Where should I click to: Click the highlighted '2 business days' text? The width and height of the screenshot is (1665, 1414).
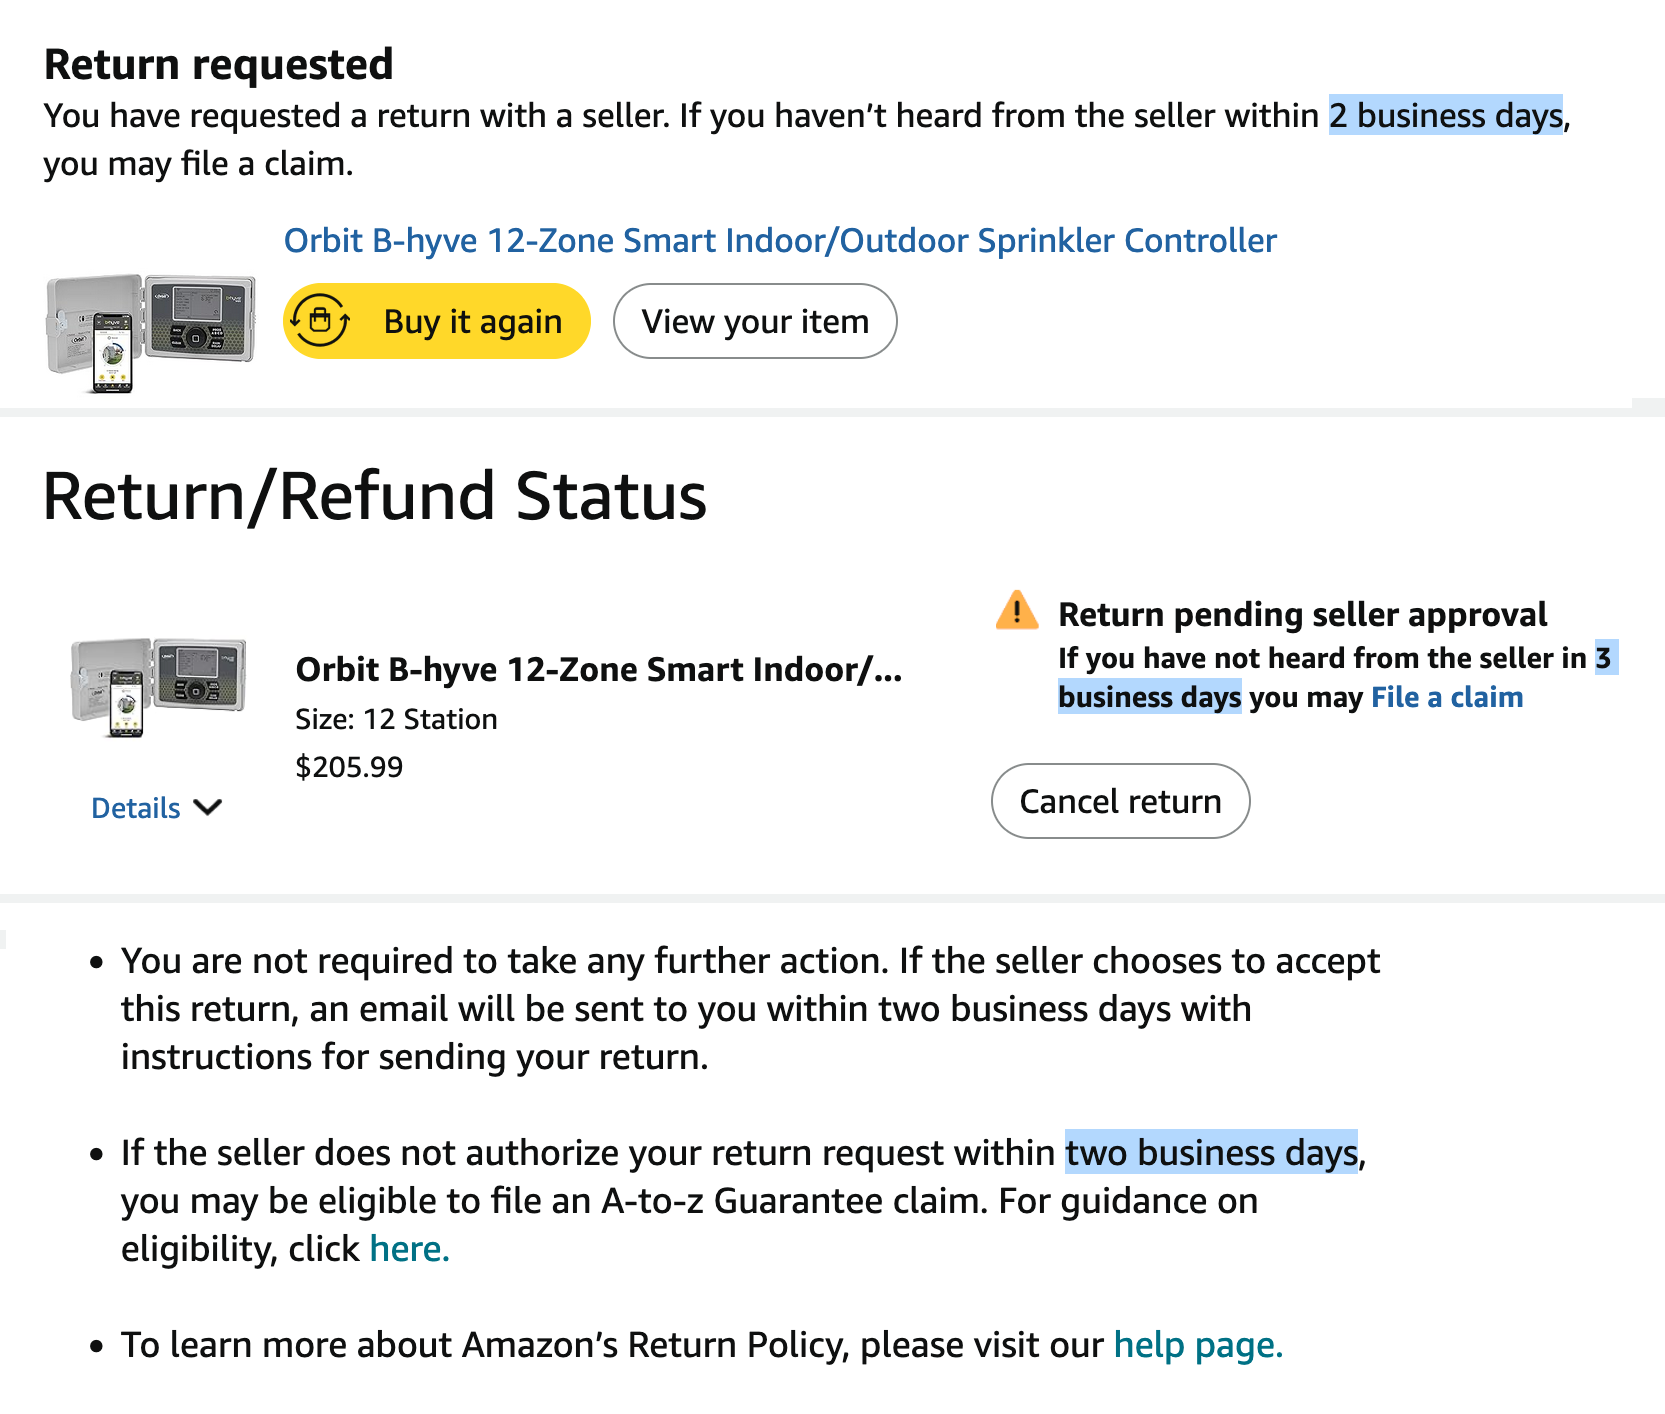[x=1445, y=116]
